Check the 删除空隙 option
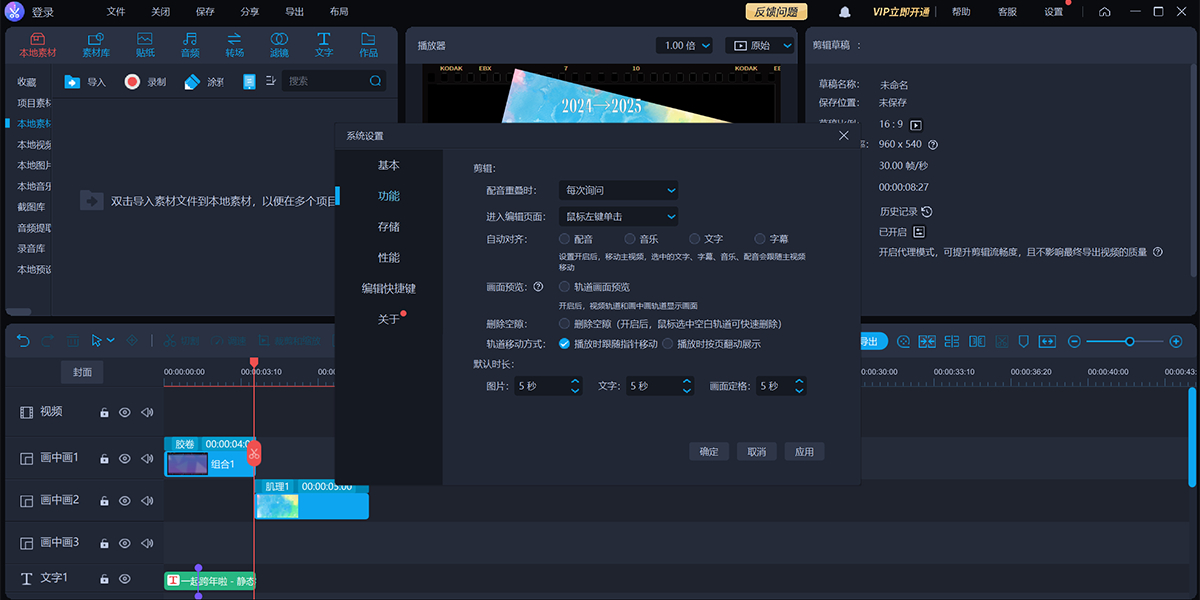 (x=565, y=324)
